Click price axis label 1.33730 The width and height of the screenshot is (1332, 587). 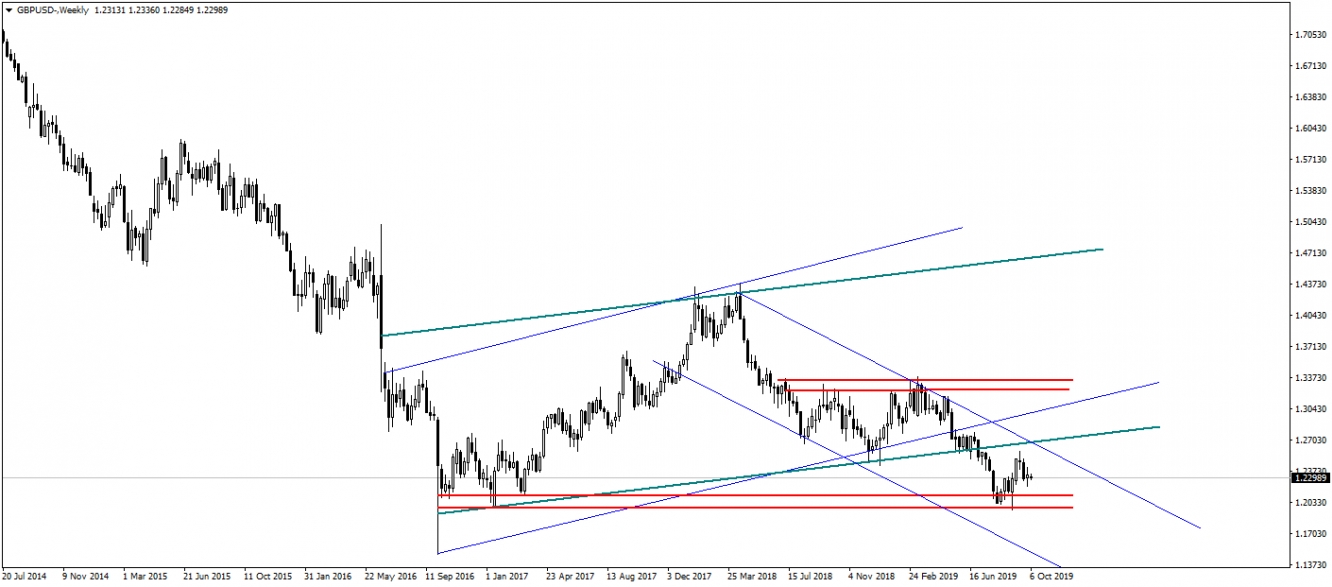(x=1309, y=377)
